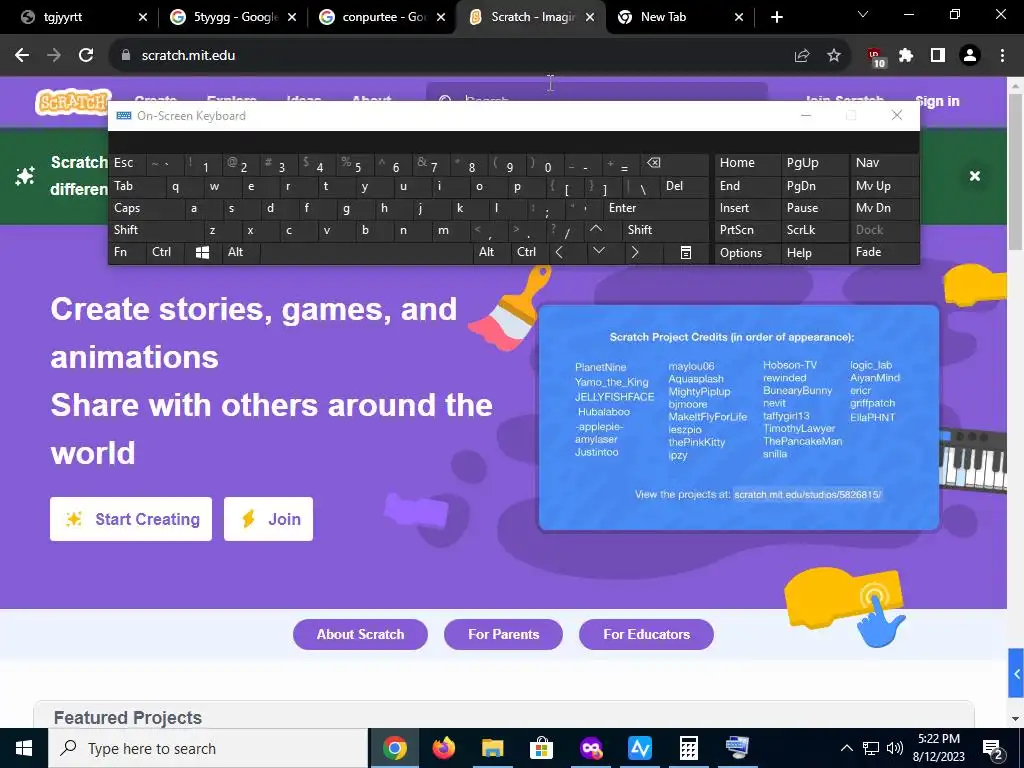The width and height of the screenshot is (1024, 768).
Task: Open File Explorer from the taskbar
Action: click(492, 748)
